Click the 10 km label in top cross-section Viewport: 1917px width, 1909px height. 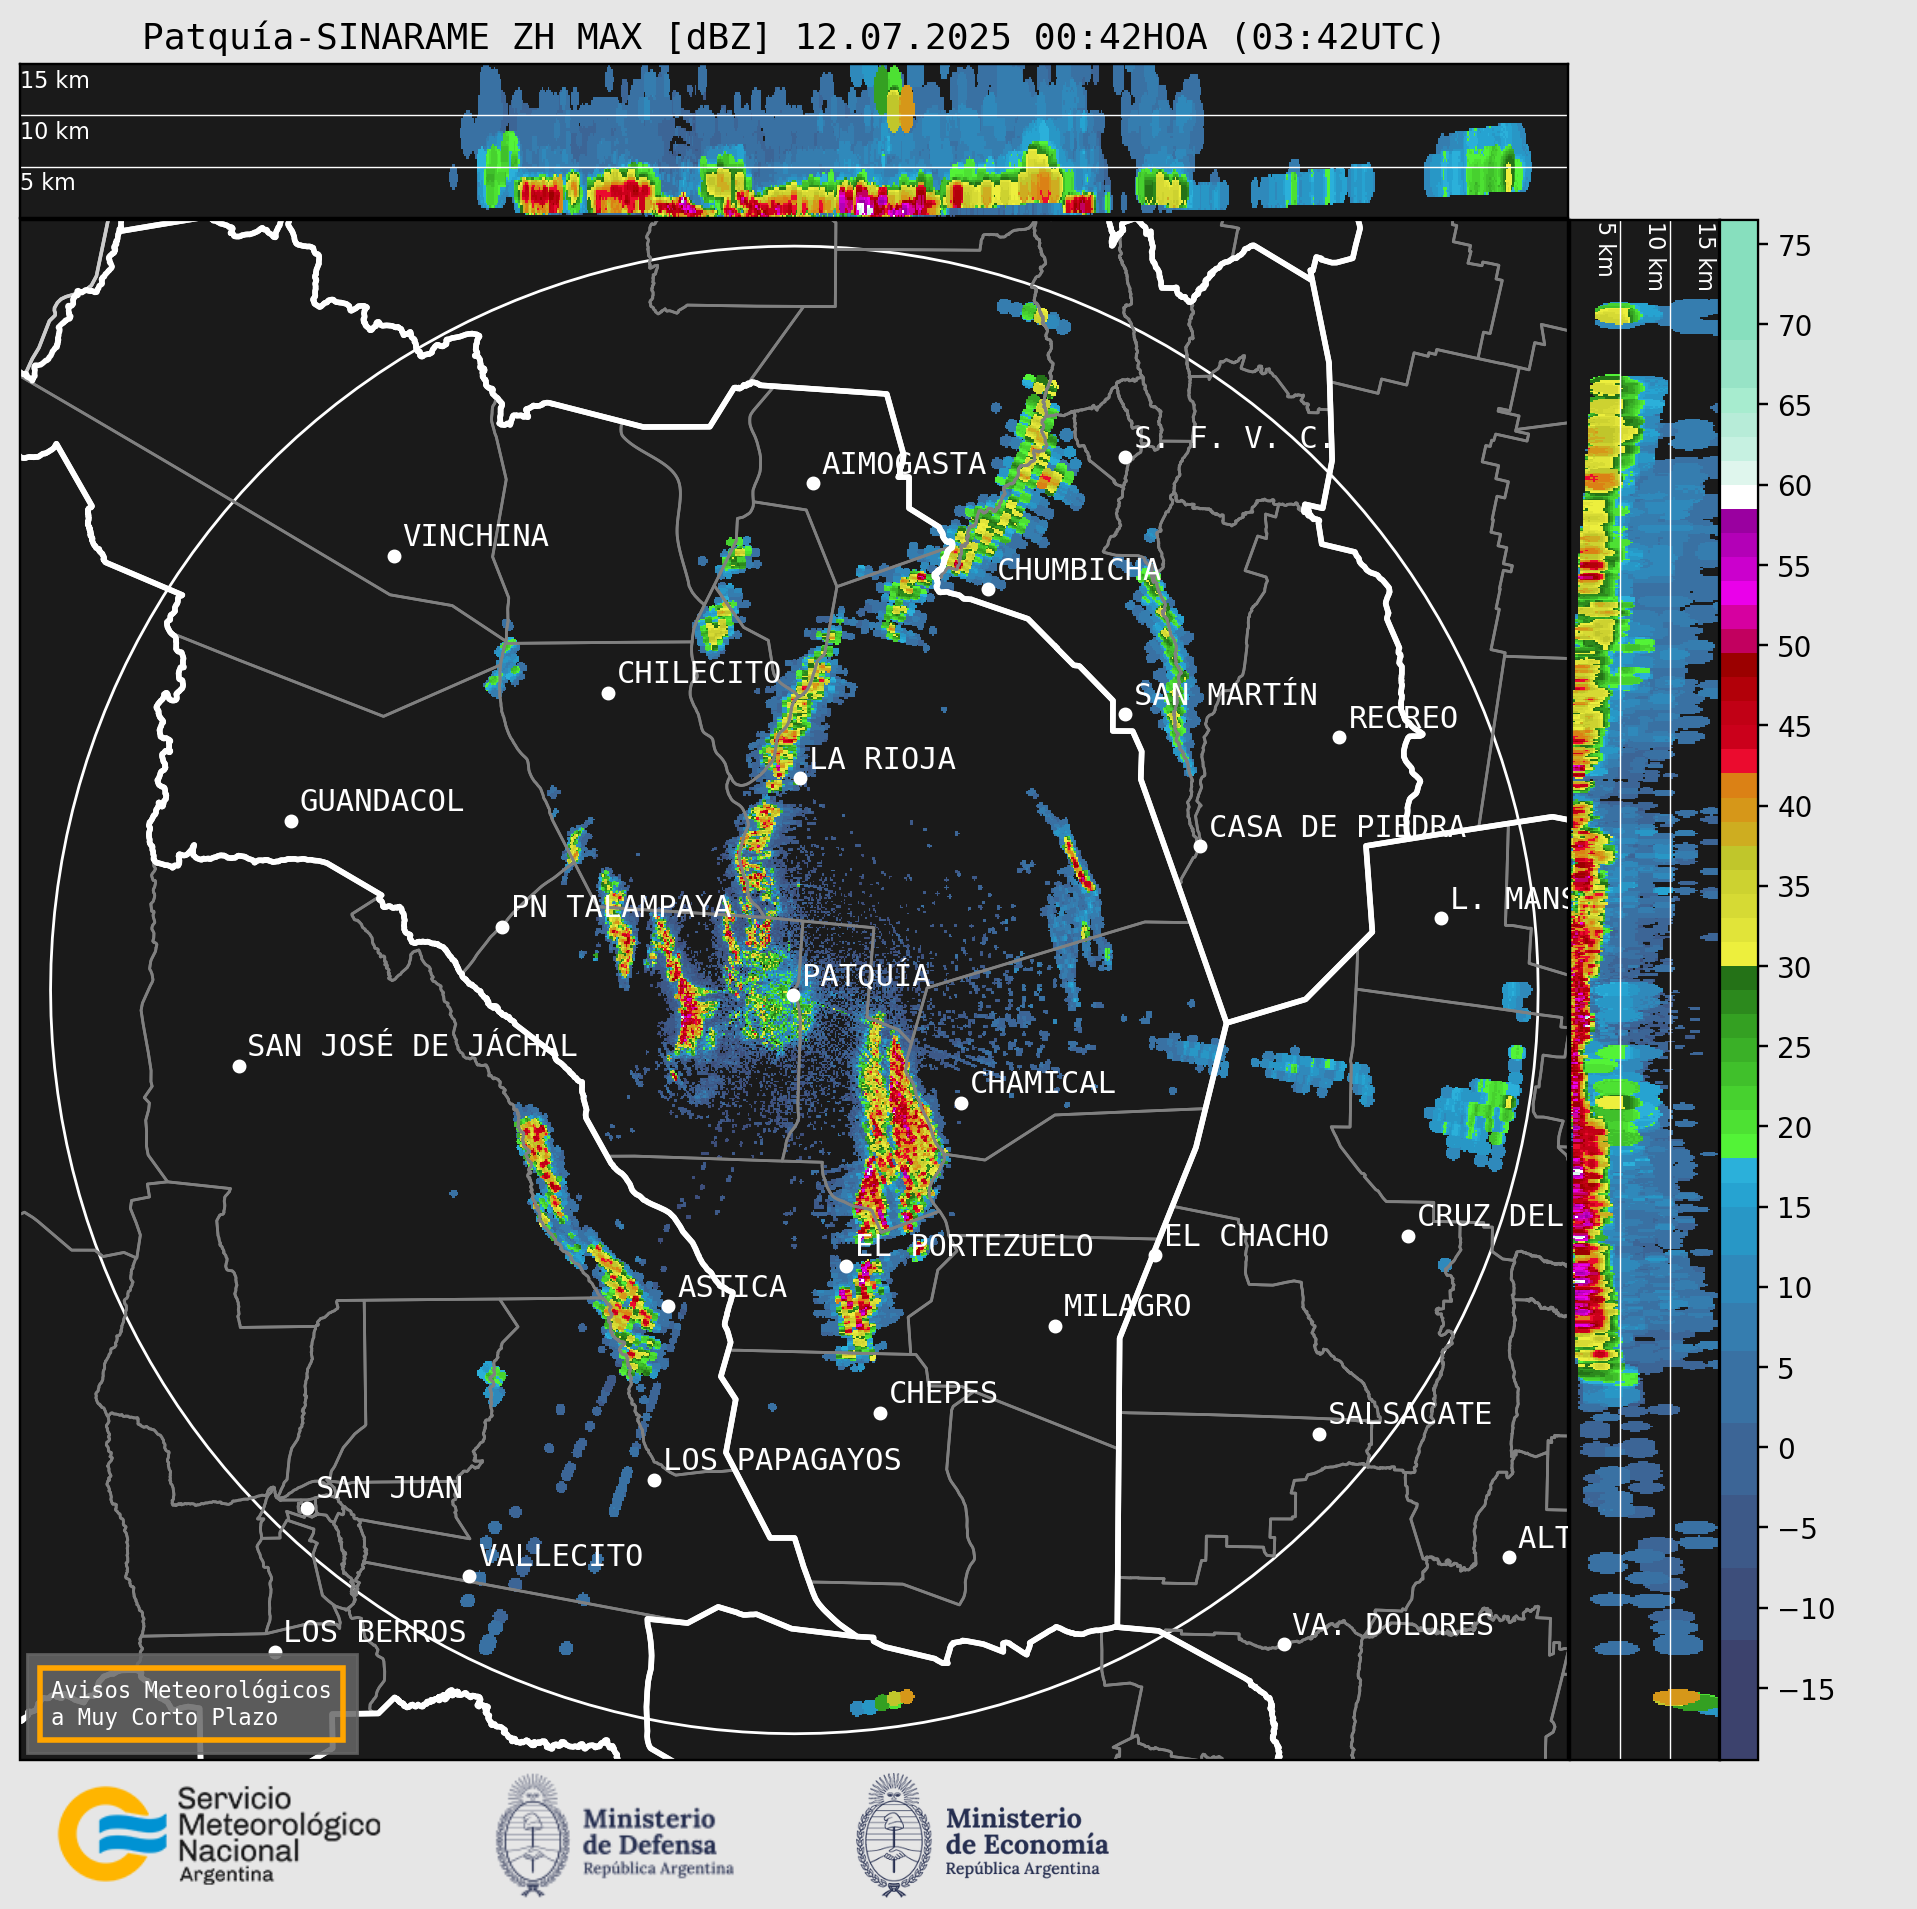click(55, 131)
